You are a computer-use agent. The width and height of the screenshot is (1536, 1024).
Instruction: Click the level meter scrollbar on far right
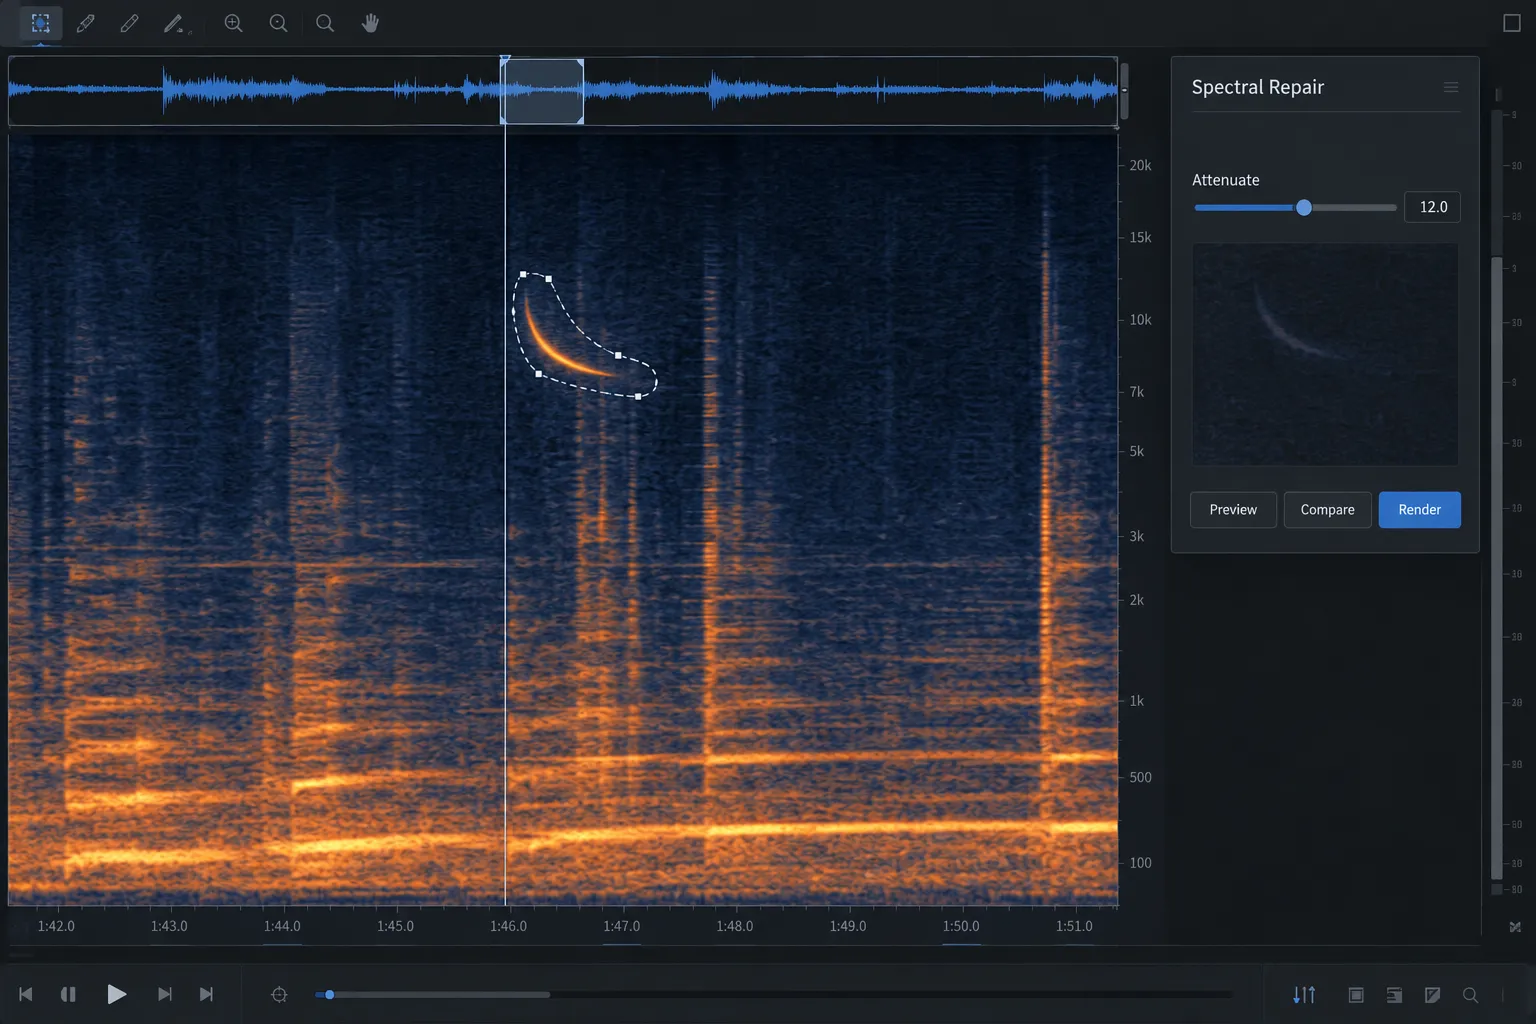pyautogui.click(x=1497, y=568)
